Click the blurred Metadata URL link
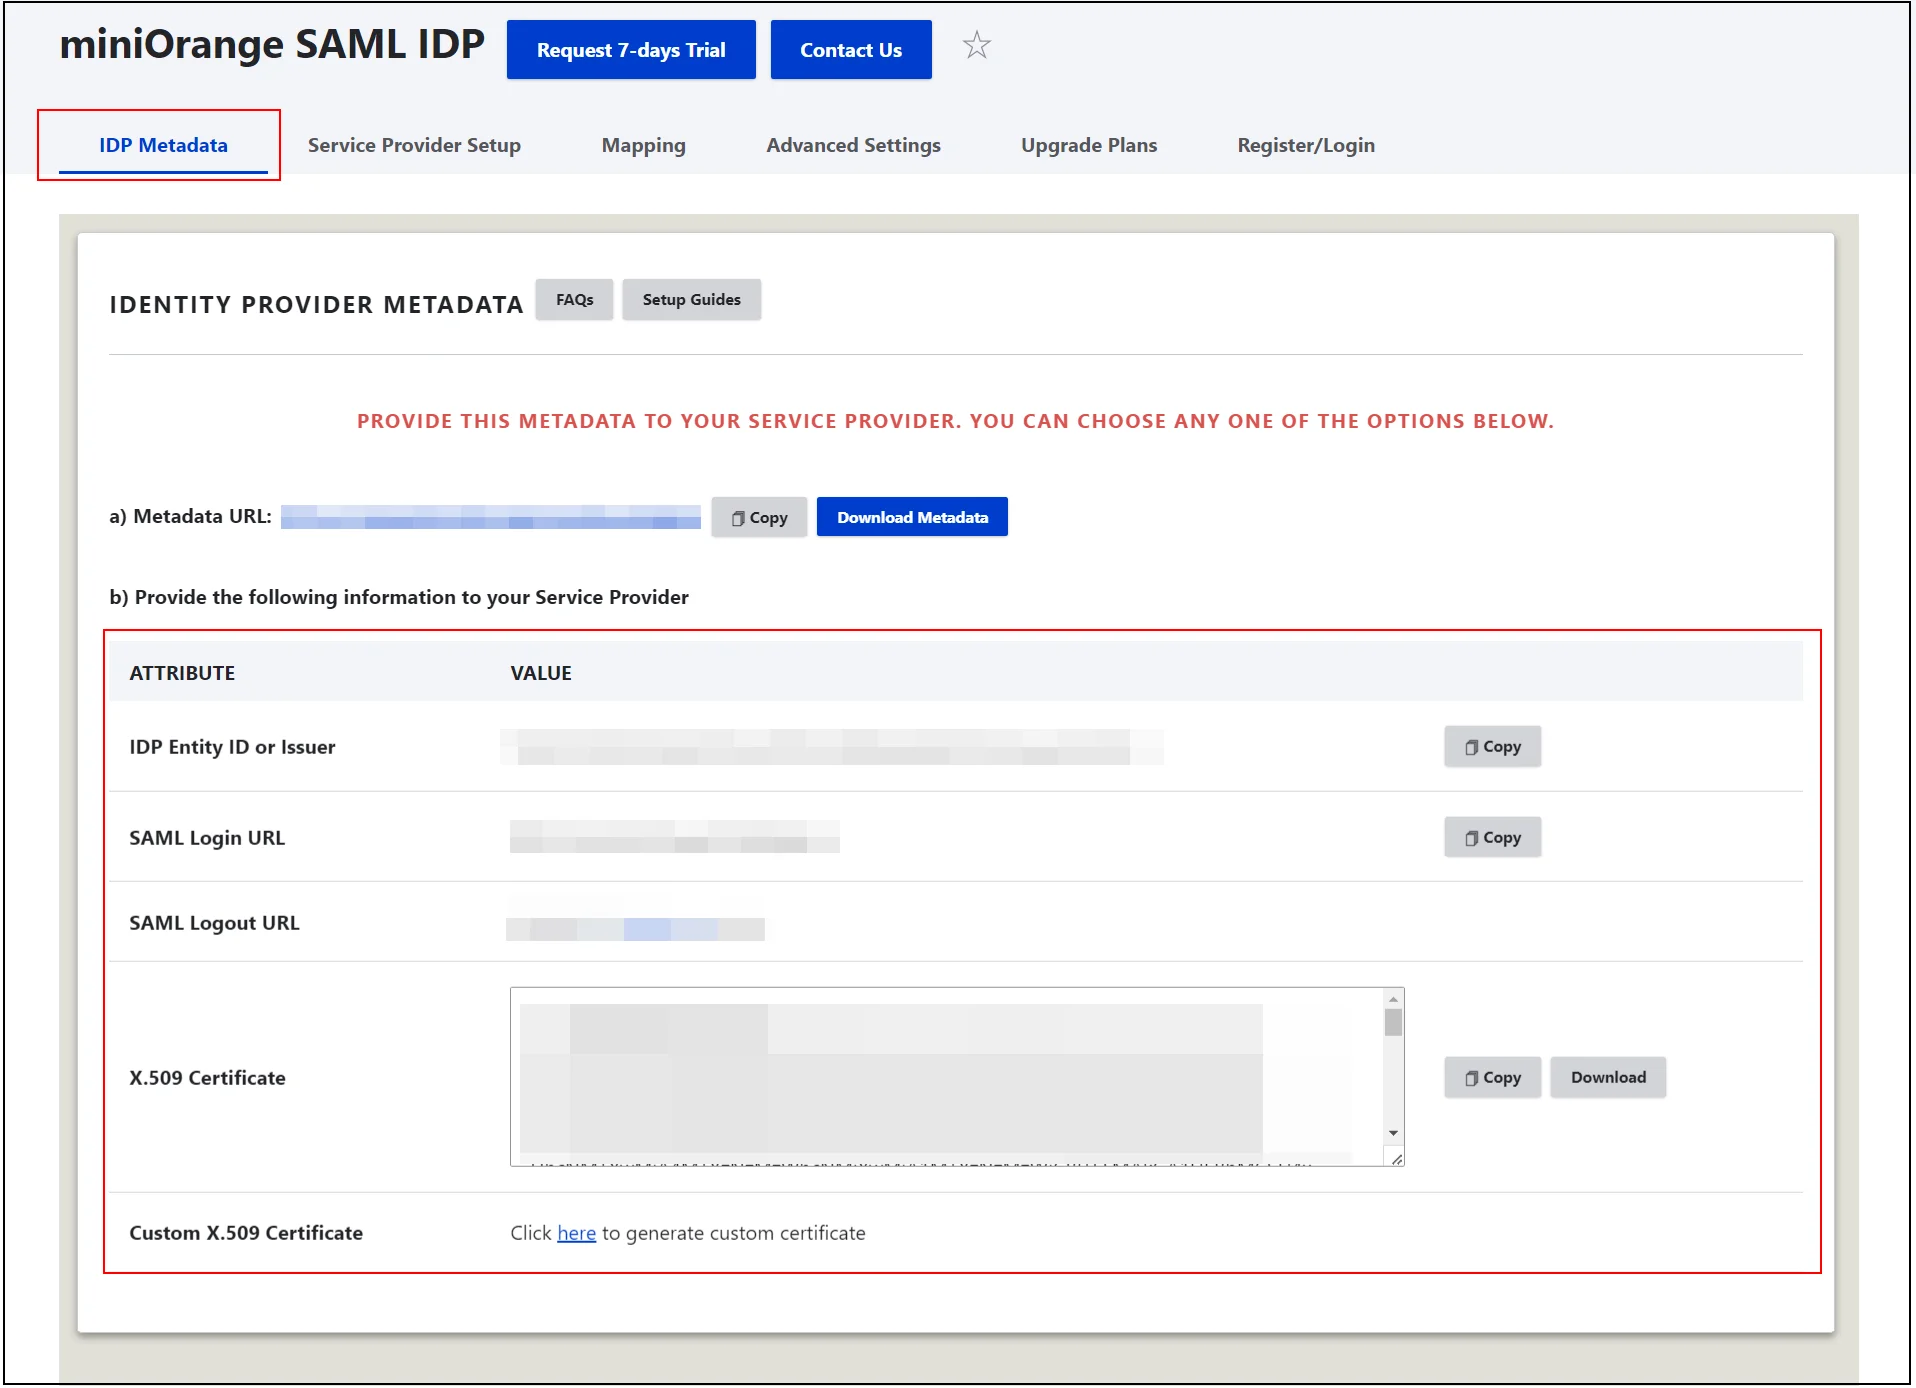The image size is (1916, 1388). click(490, 517)
